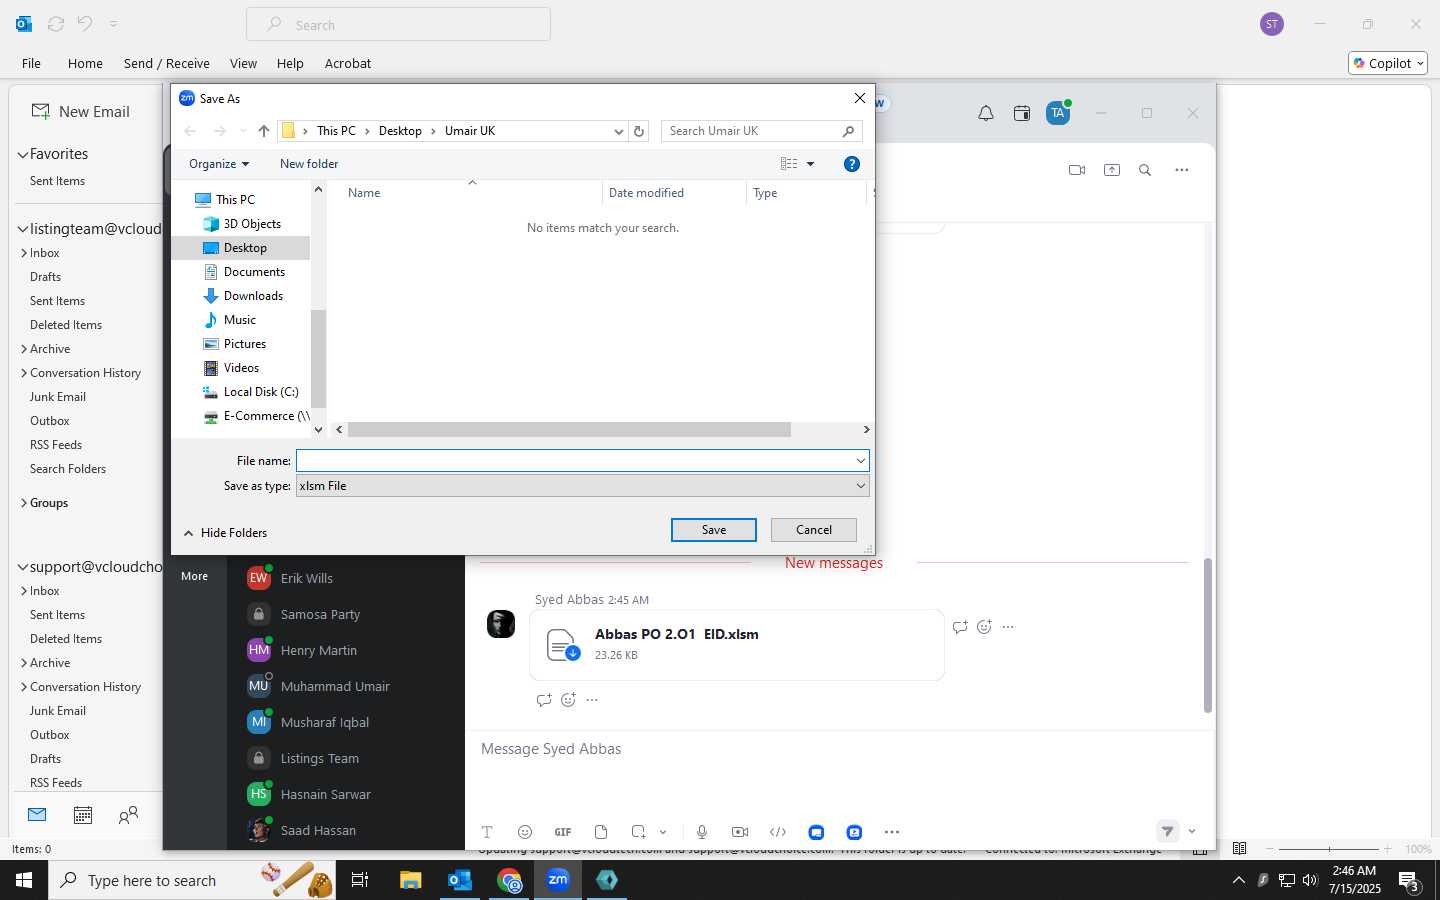
Task: Click the Zoom chat search magnifier icon
Action: point(1145,170)
